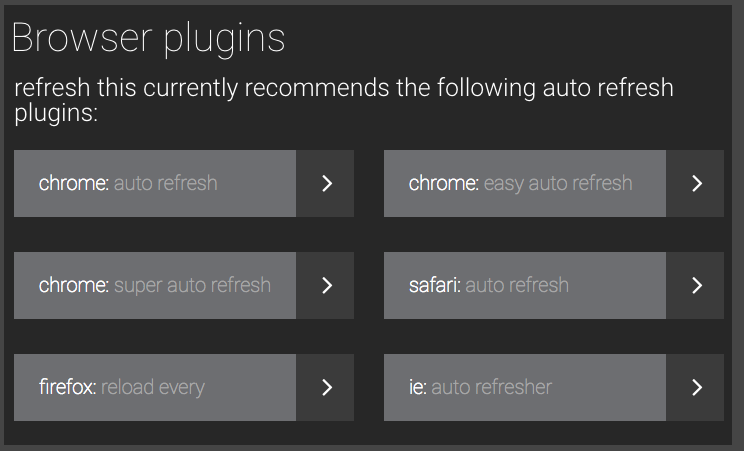Click the "safari:" browser name text
744x451 pixels.
(435, 285)
